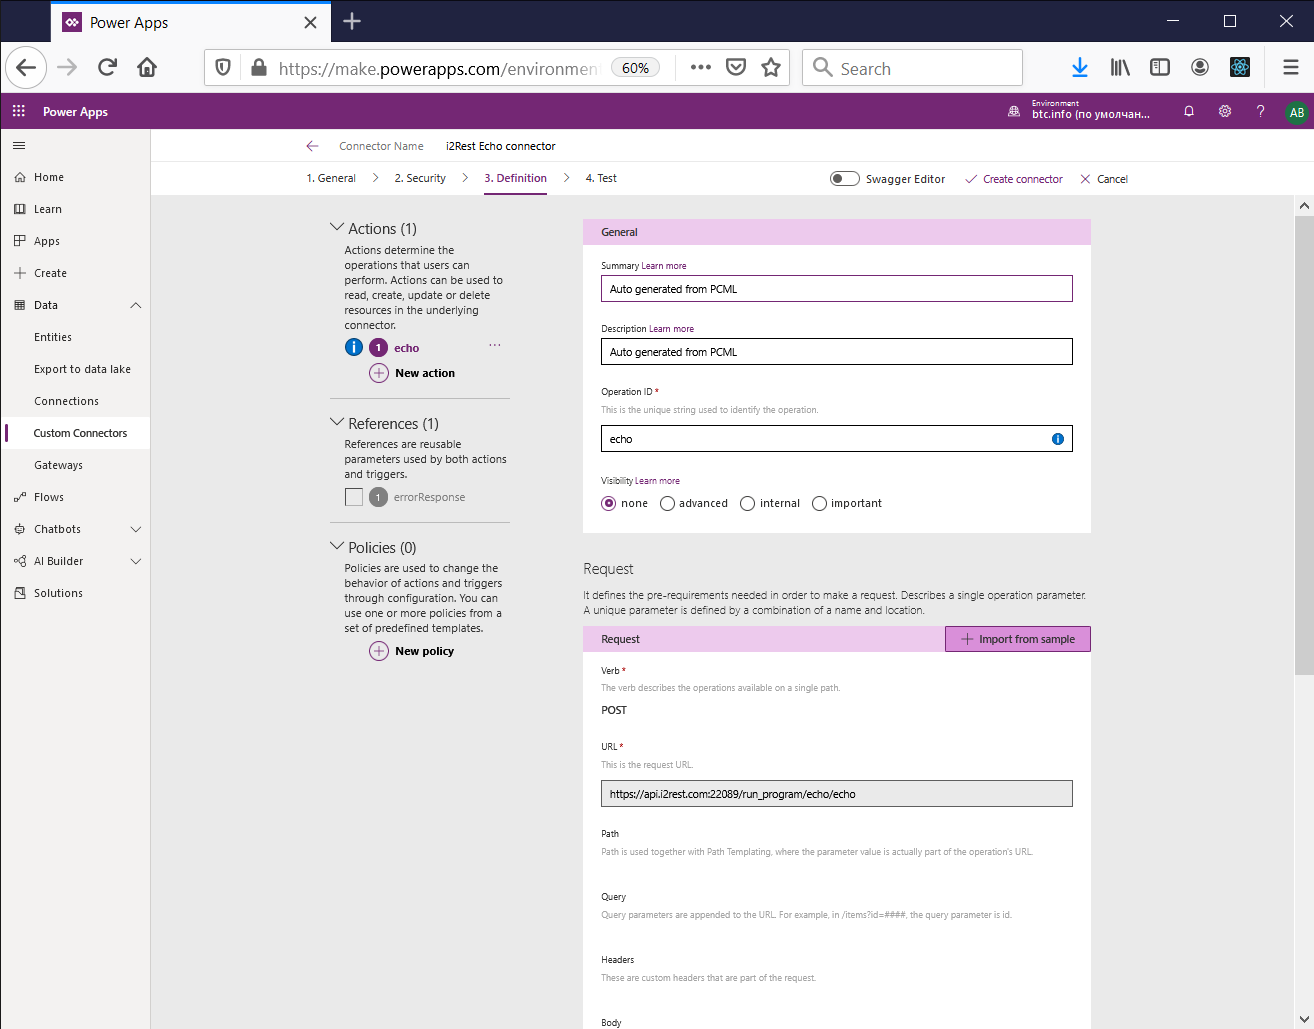Select the internal visibility option
The width and height of the screenshot is (1314, 1029).
coord(747,503)
